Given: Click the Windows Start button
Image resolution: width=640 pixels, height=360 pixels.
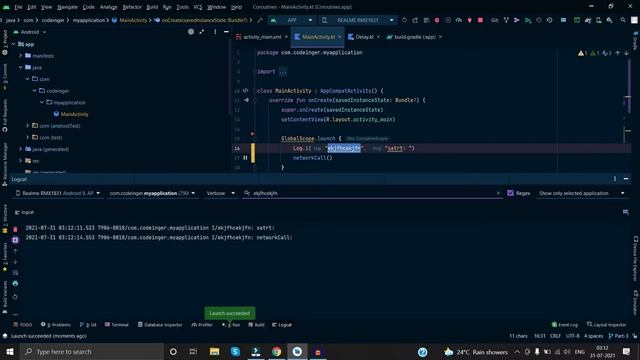Looking at the screenshot, I should [9, 351].
